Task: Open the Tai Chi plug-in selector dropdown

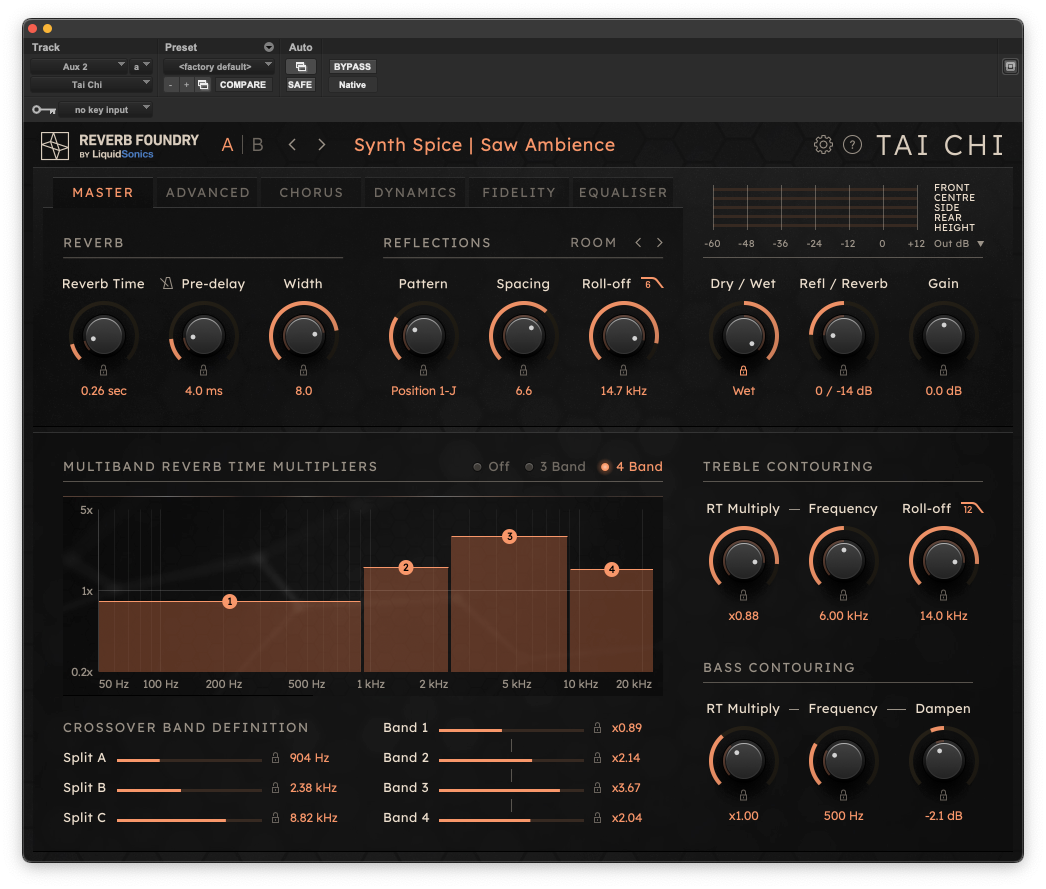Action: click(91, 85)
